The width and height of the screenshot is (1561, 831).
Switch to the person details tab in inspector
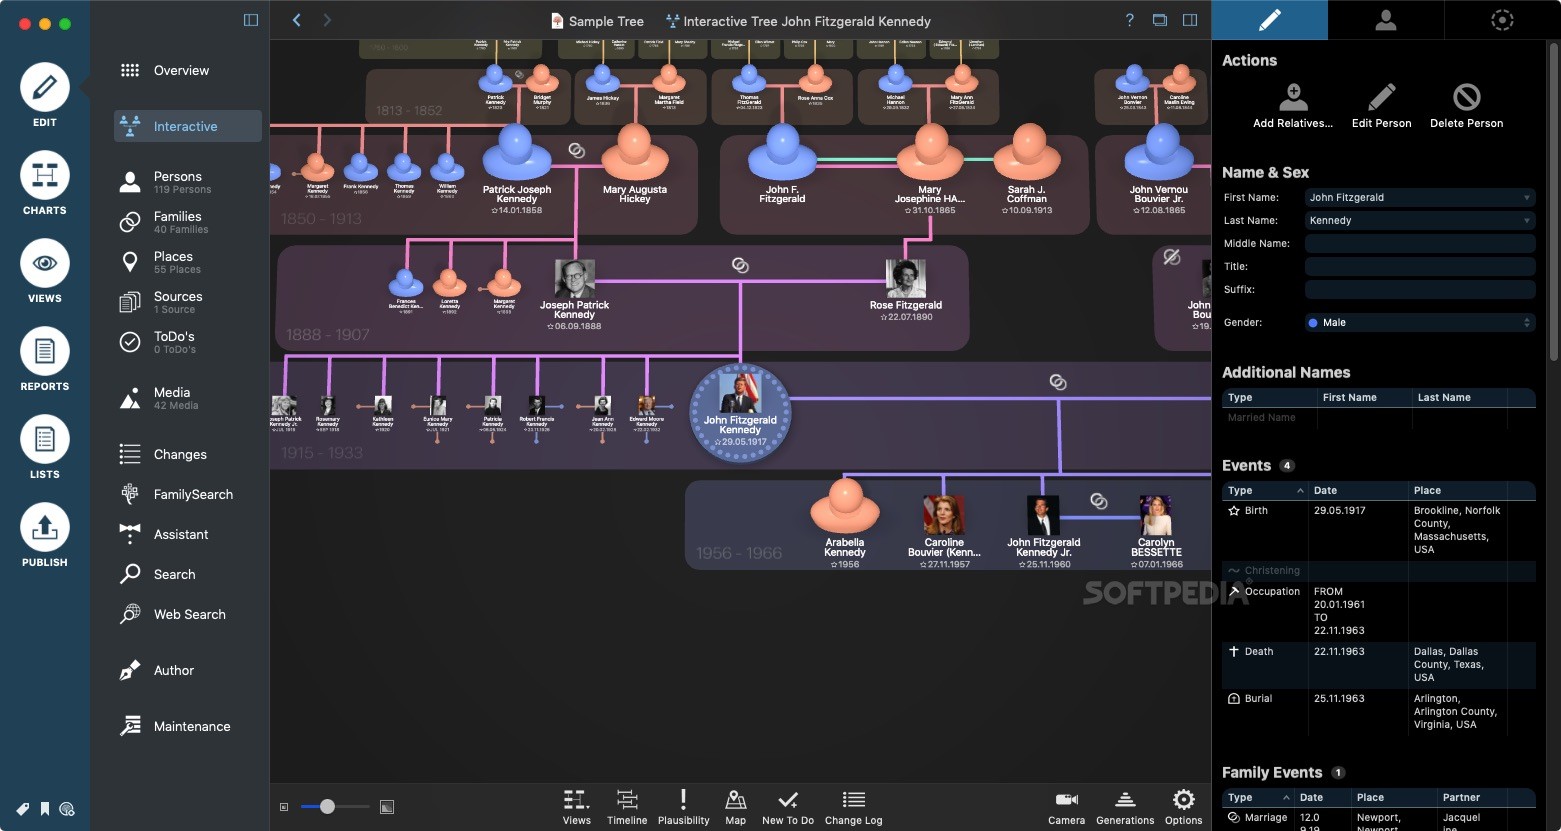[x=1385, y=19]
